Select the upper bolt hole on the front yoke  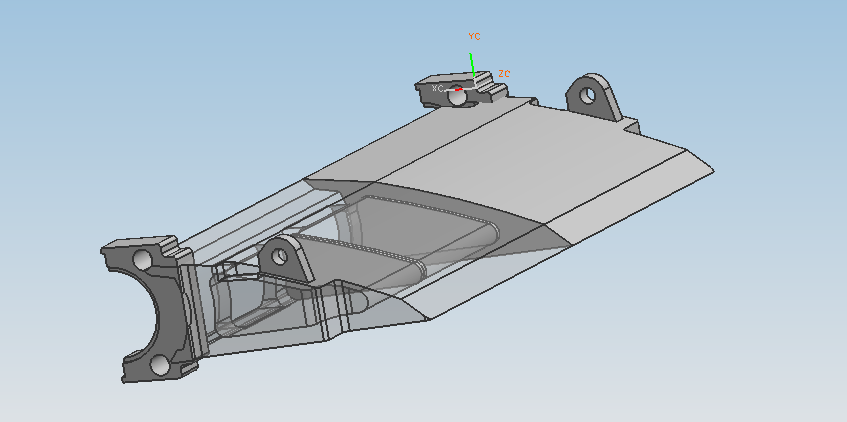pyautogui.click(x=143, y=260)
